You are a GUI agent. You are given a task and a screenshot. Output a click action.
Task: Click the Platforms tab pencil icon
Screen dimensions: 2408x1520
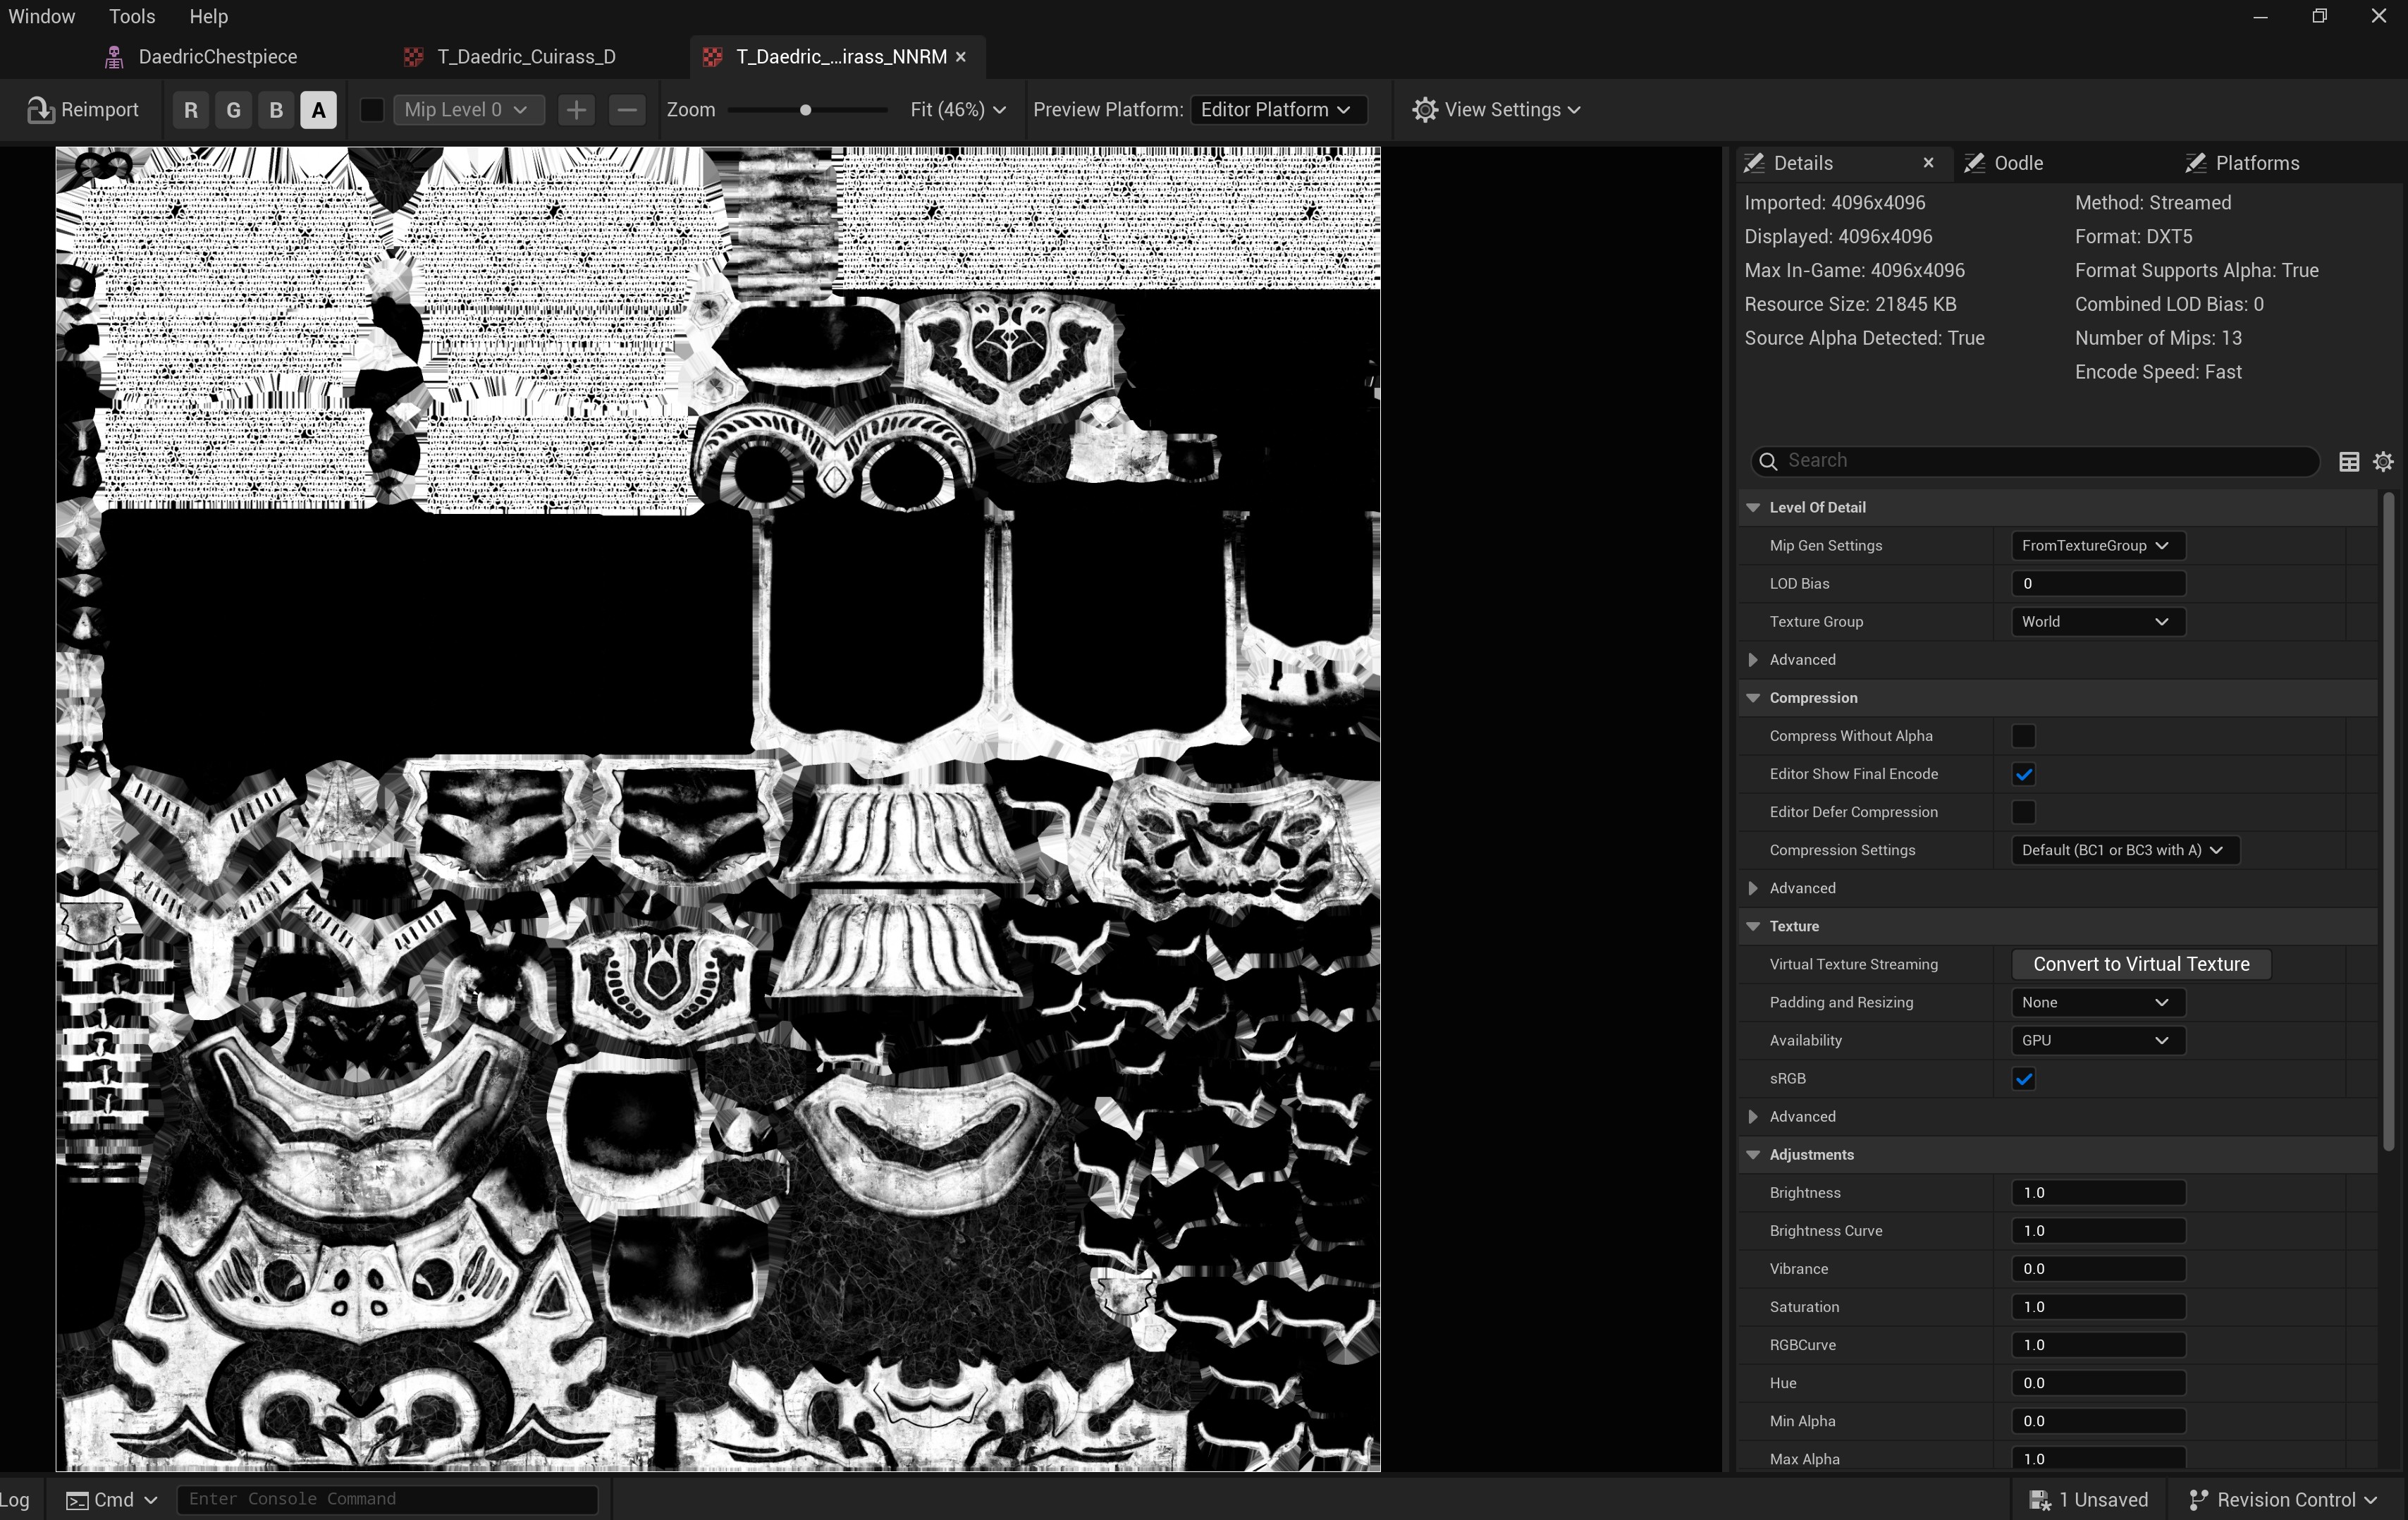point(2195,163)
